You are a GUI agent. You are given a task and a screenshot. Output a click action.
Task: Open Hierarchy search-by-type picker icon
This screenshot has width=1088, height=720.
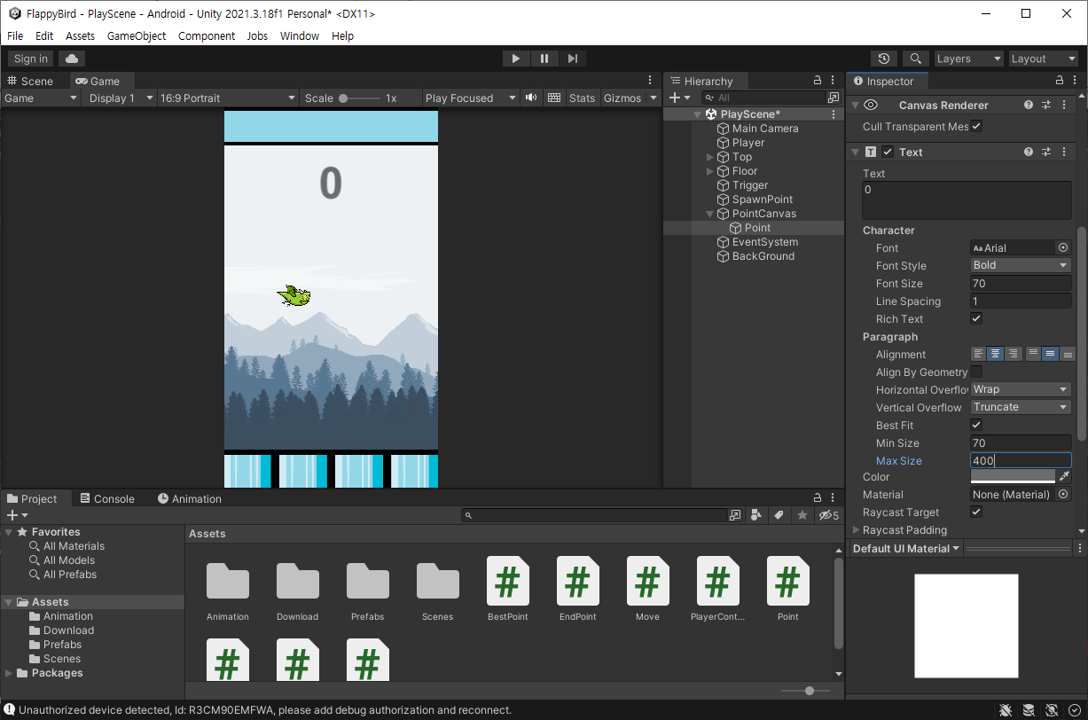click(x=833, y=98)
